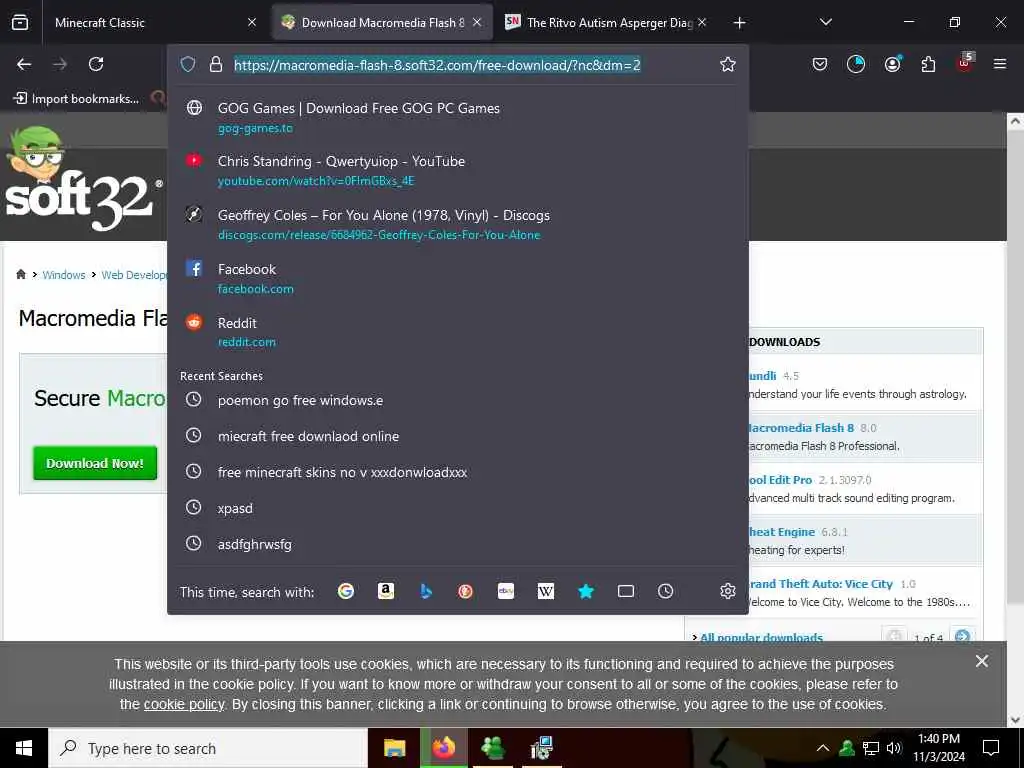This screenshot has height=768, width=1024.
Task: Open Save to Pocket button
Action: [x=820, y=64]
